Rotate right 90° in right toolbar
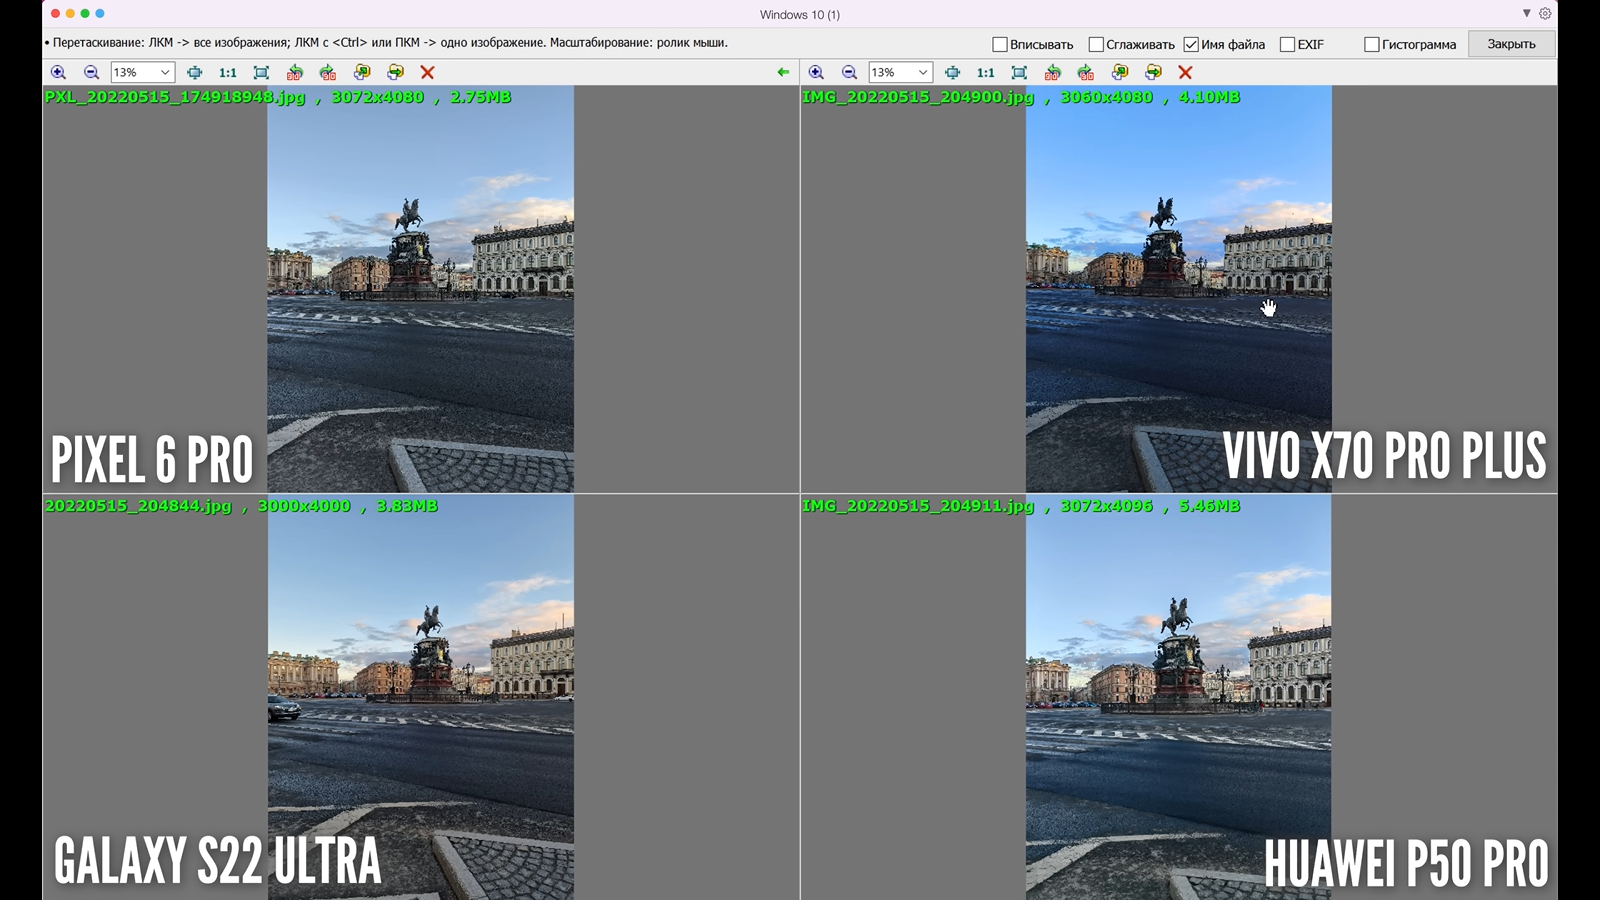Screen dimensions: 1600x900 click(1086, 72)
